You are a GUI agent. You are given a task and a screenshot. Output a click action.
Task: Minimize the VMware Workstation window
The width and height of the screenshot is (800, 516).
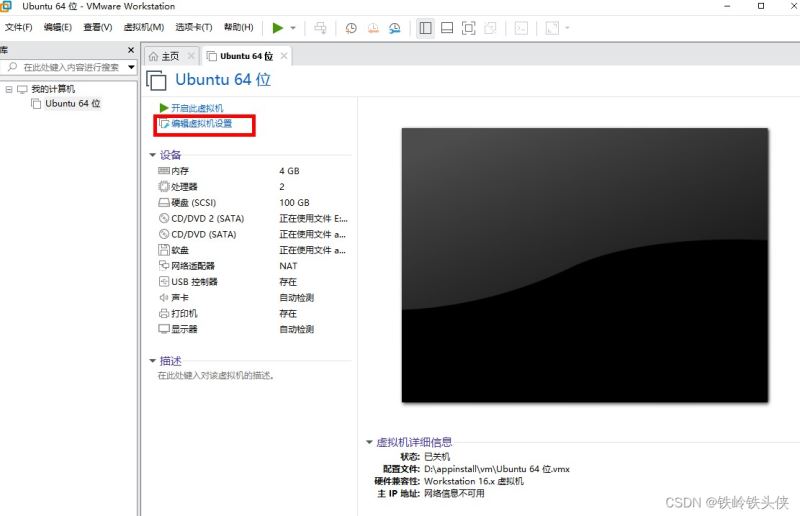(727, 6)
